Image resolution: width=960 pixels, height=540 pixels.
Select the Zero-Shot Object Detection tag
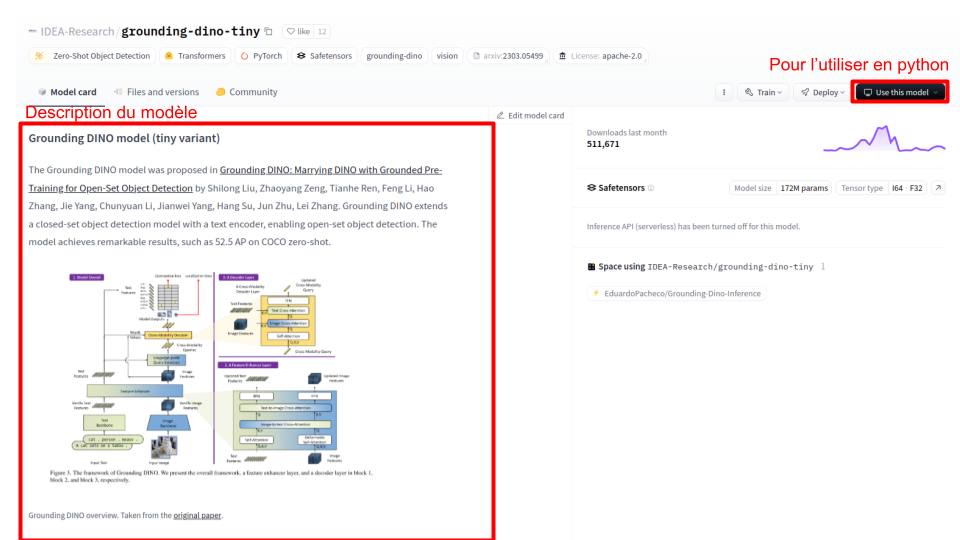click(x=92, y=56)
